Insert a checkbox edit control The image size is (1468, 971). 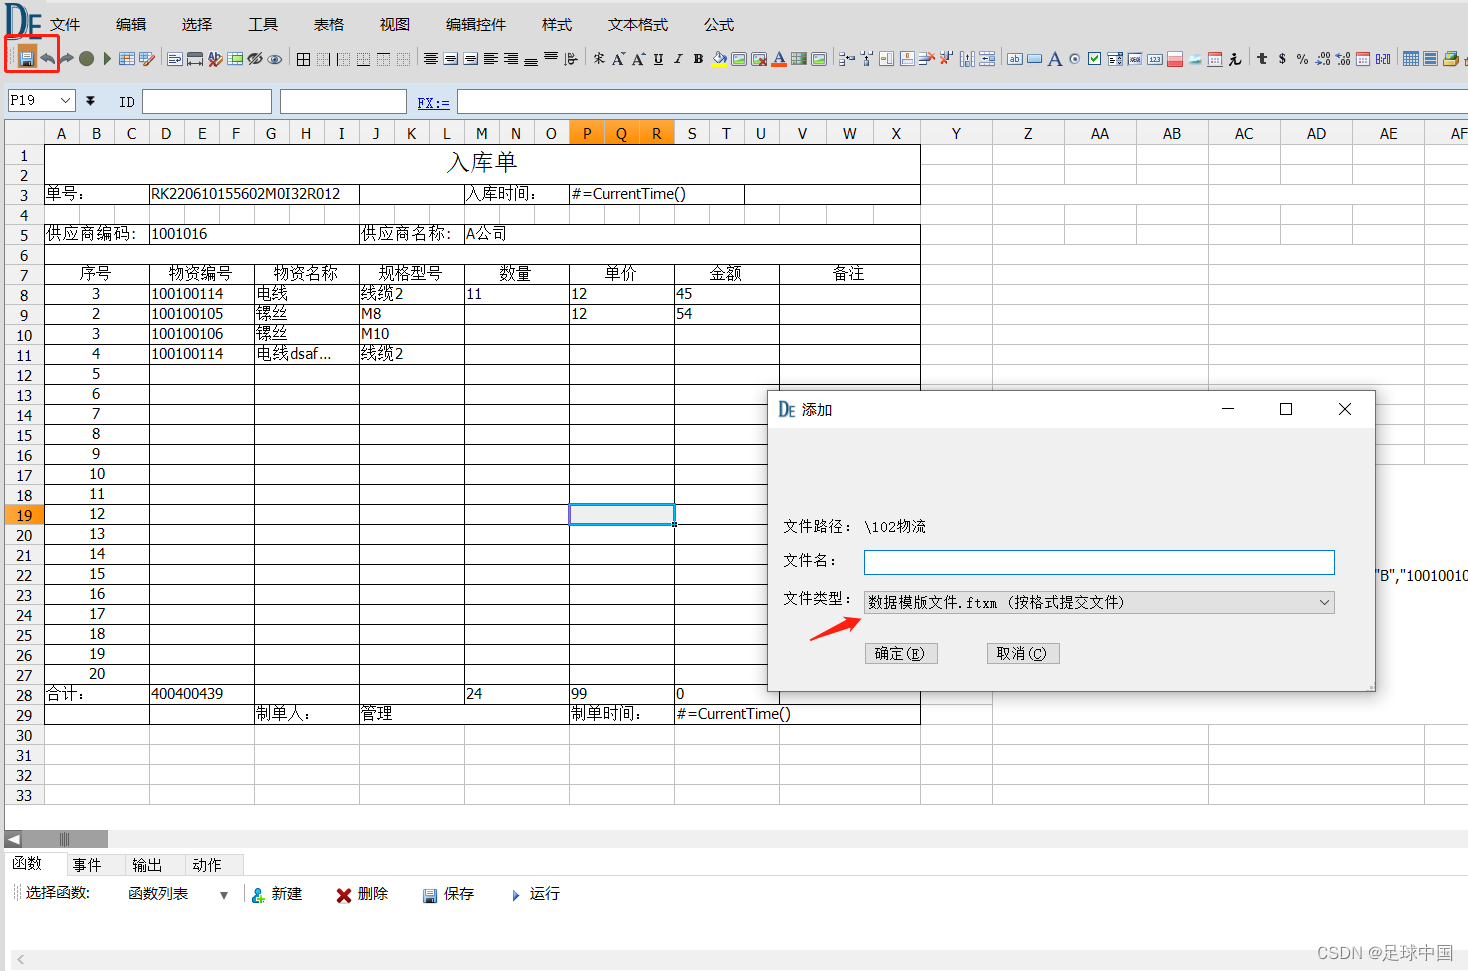click(x=1094, y=59)
